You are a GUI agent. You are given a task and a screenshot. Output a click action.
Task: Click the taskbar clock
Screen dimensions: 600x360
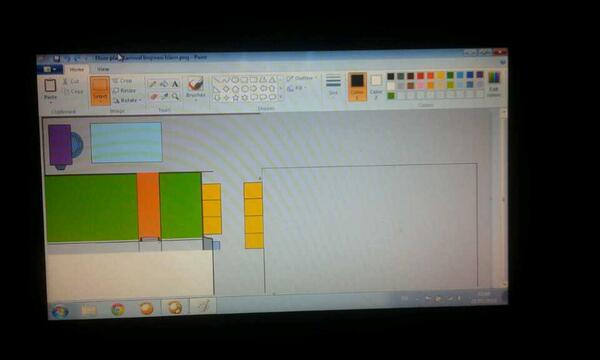pyautogui.click(x=484, y=297)
